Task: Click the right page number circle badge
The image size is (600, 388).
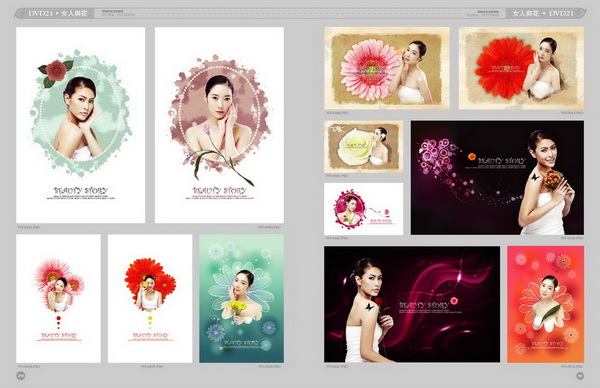Action: click(580, 376)
